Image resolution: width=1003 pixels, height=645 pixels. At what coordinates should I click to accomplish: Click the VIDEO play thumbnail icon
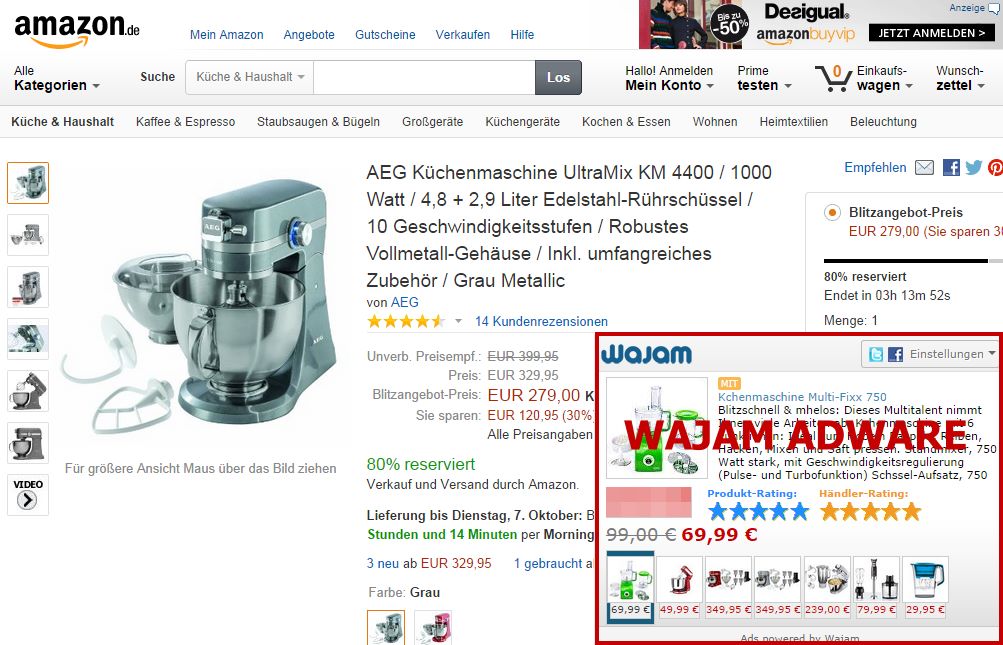pos(28,494)
